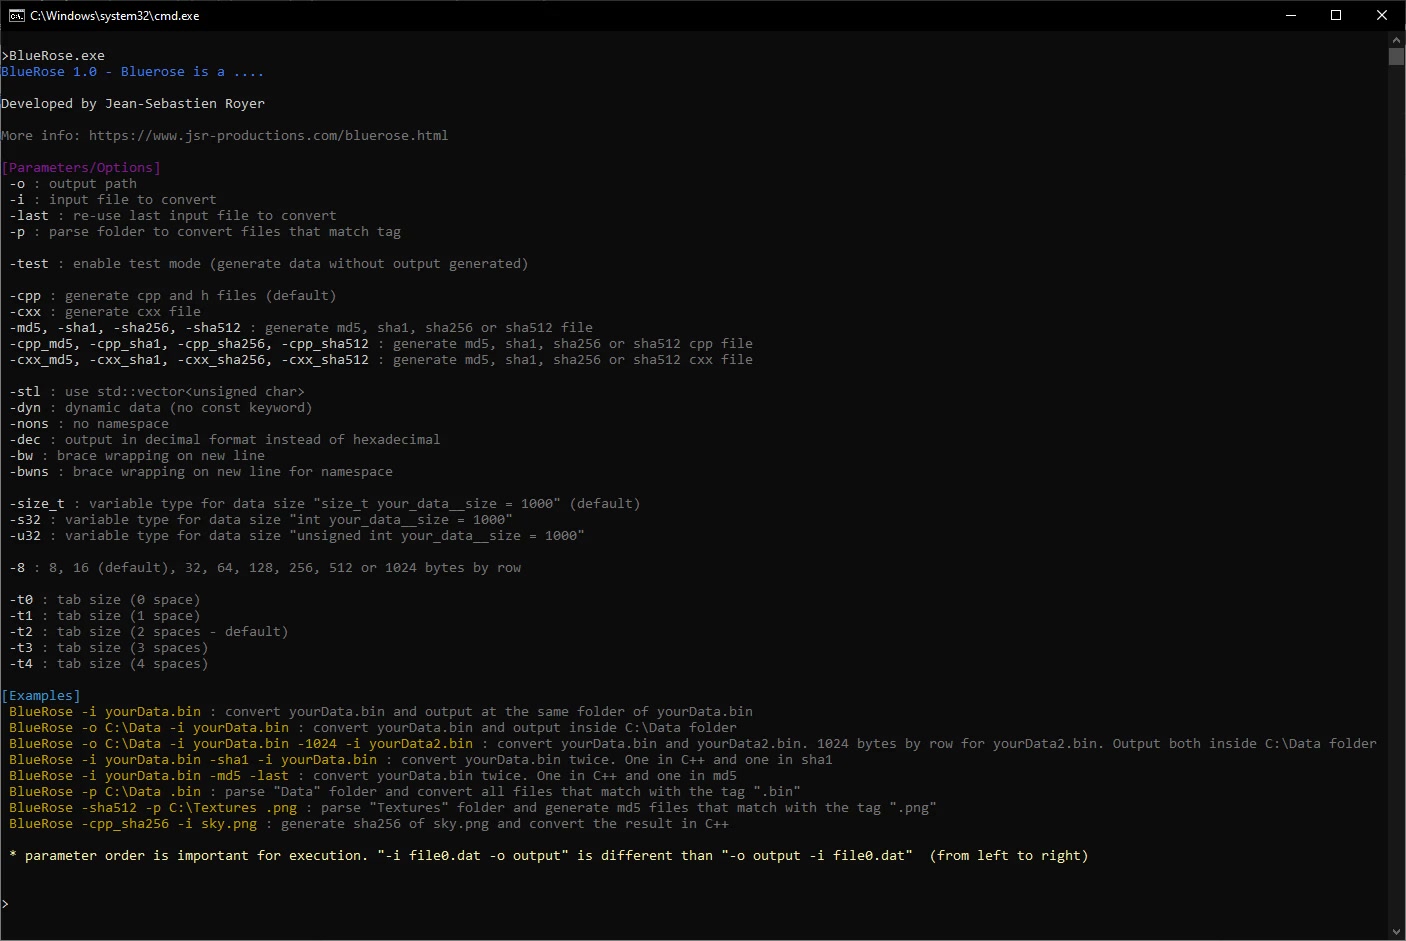The image size is (1406, 941).
Task: Click the [Parameters/Options] header text
Action: (81, 167)
